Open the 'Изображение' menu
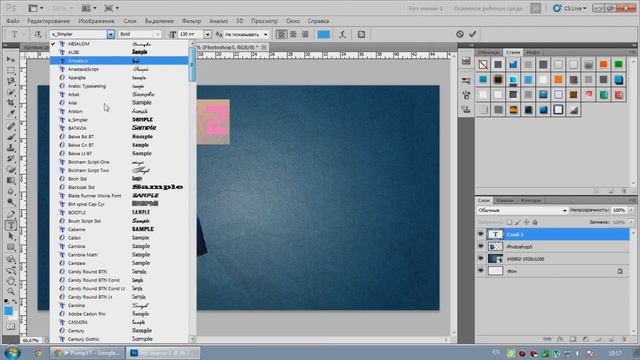This screenshot has height=360, width=640. (96, 21)
